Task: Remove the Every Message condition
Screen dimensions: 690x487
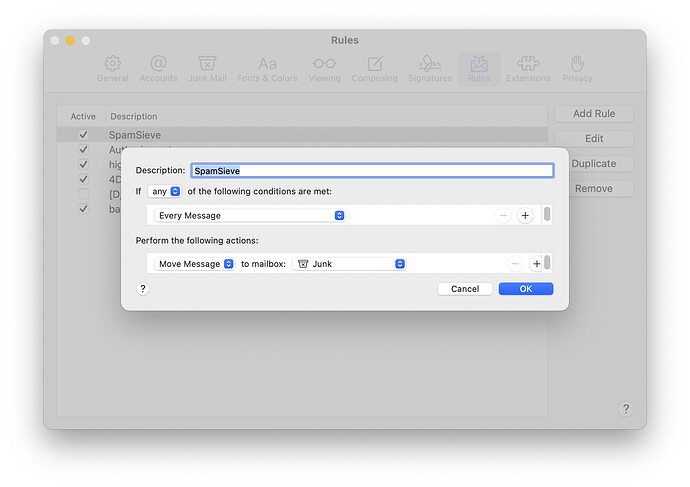Action: click(503, 216)
